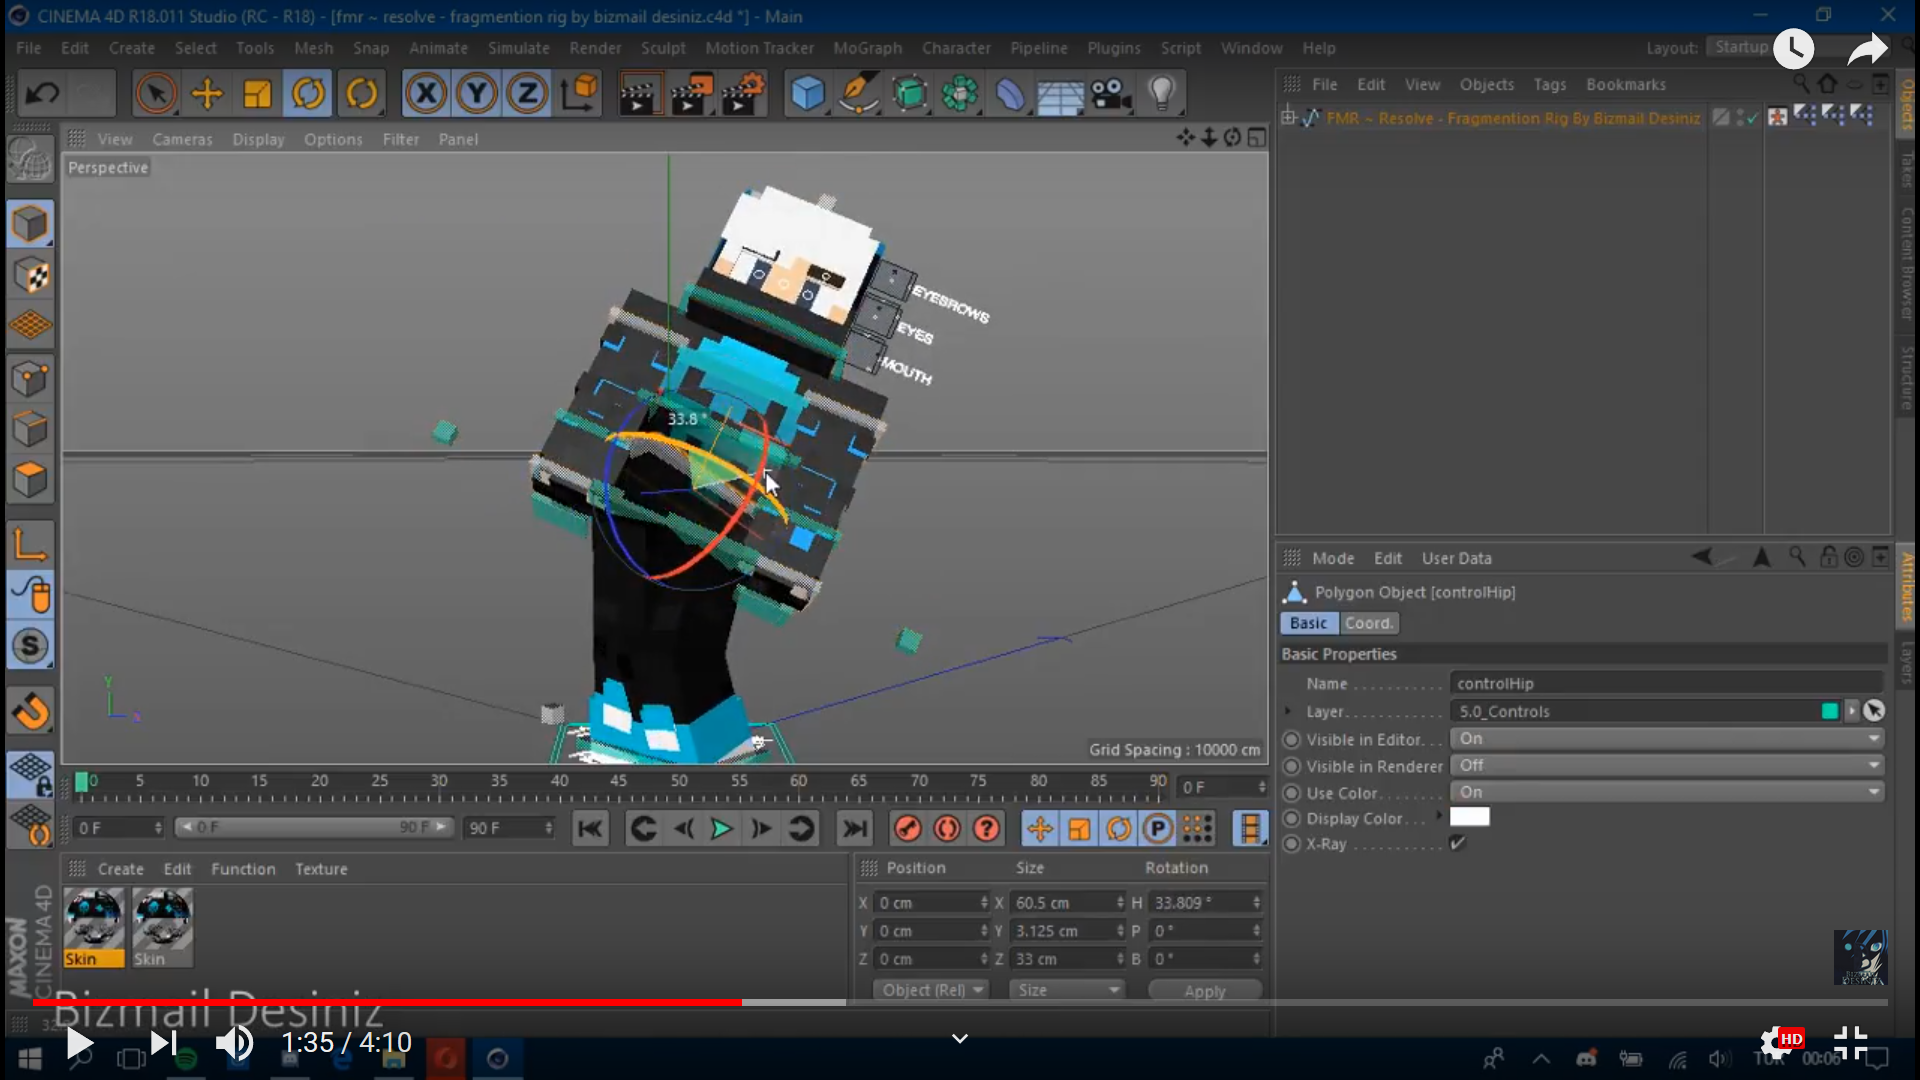This screenshot has height=1080, width=1920.
Task: Open Visible in Editor dropdown
Action: click(x=1667, y=739)
